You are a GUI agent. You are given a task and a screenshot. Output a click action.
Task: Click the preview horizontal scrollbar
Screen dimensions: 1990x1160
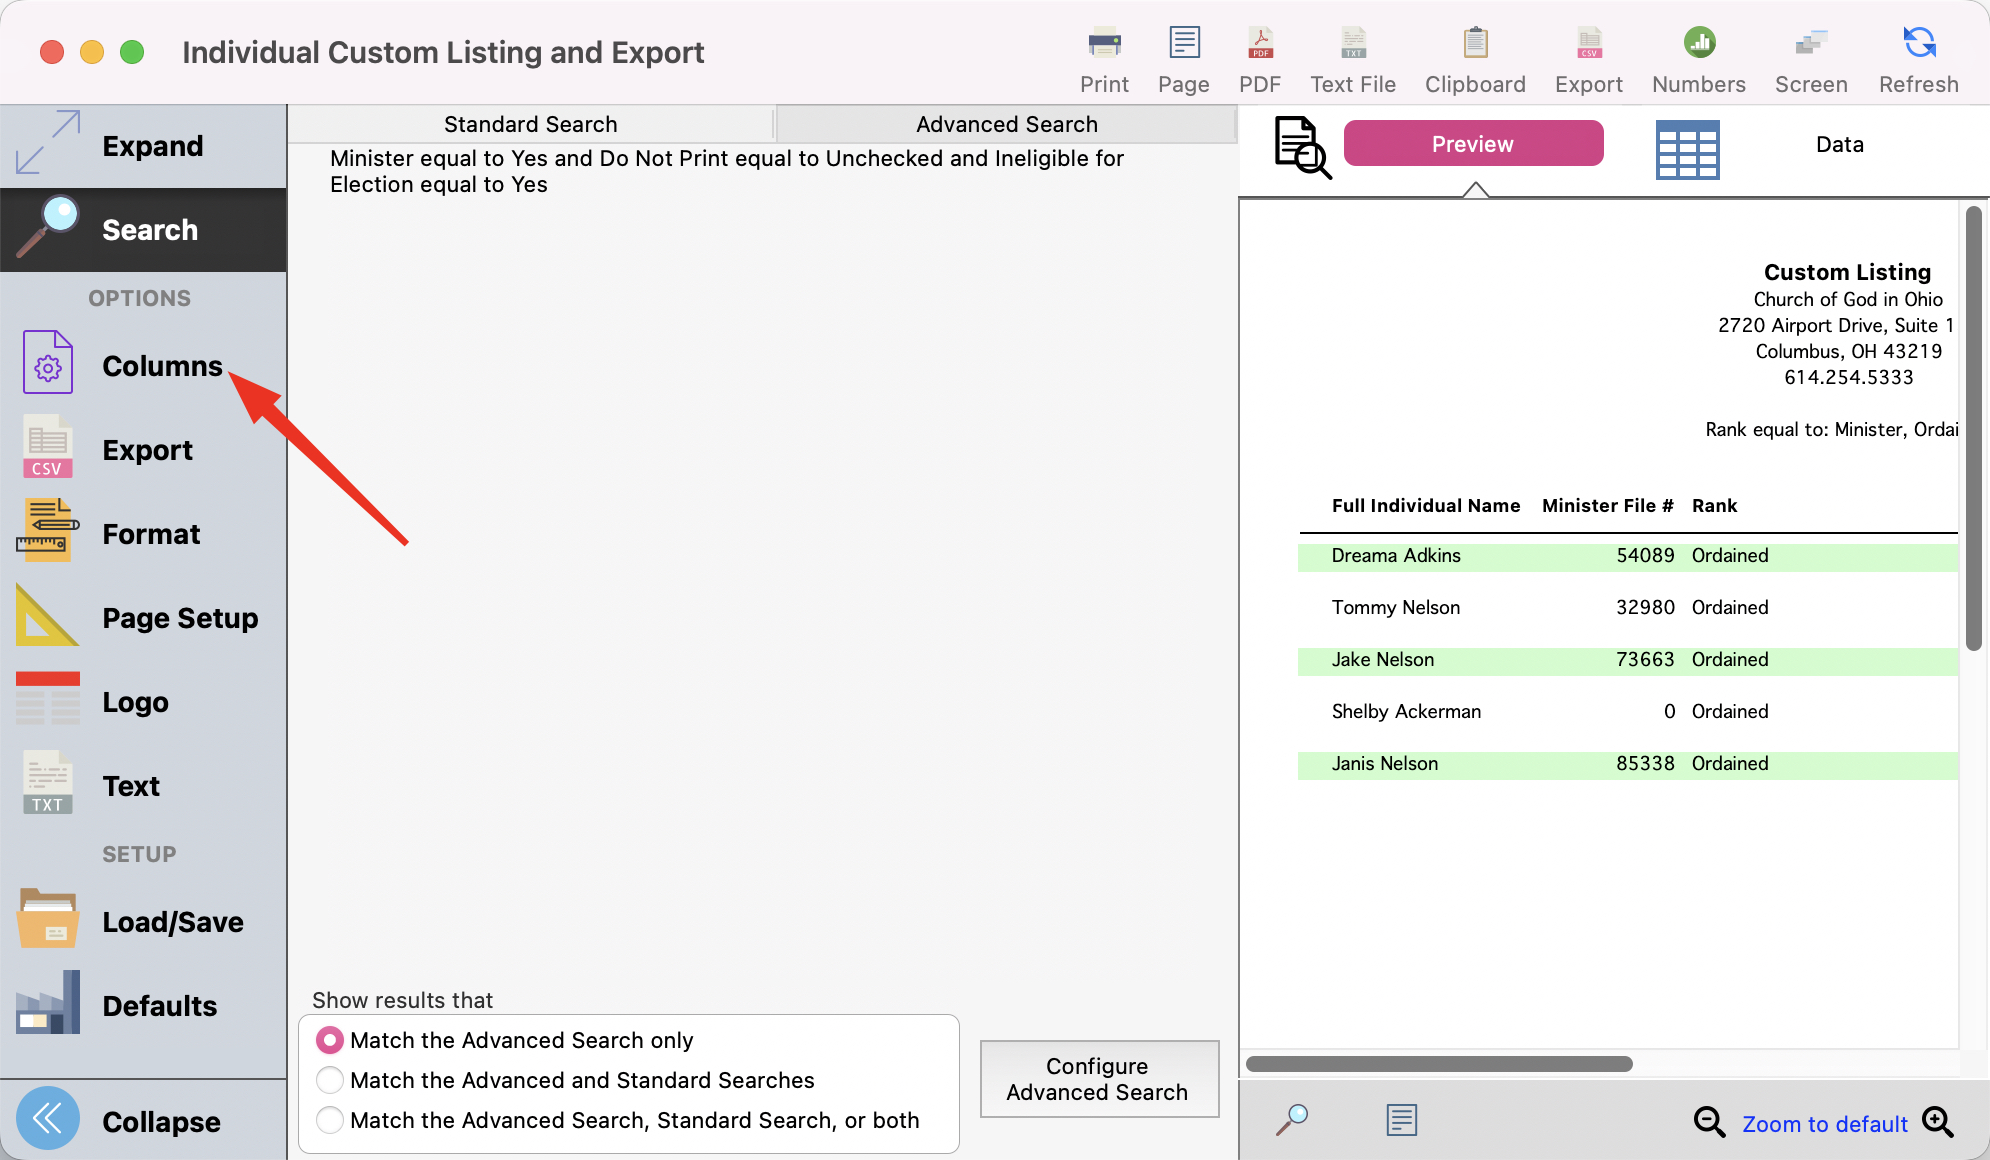1439,1064
